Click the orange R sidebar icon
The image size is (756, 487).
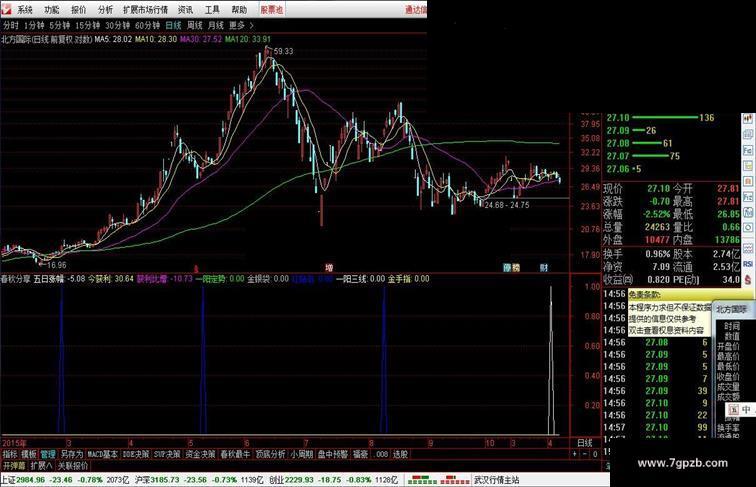(748, 181)
